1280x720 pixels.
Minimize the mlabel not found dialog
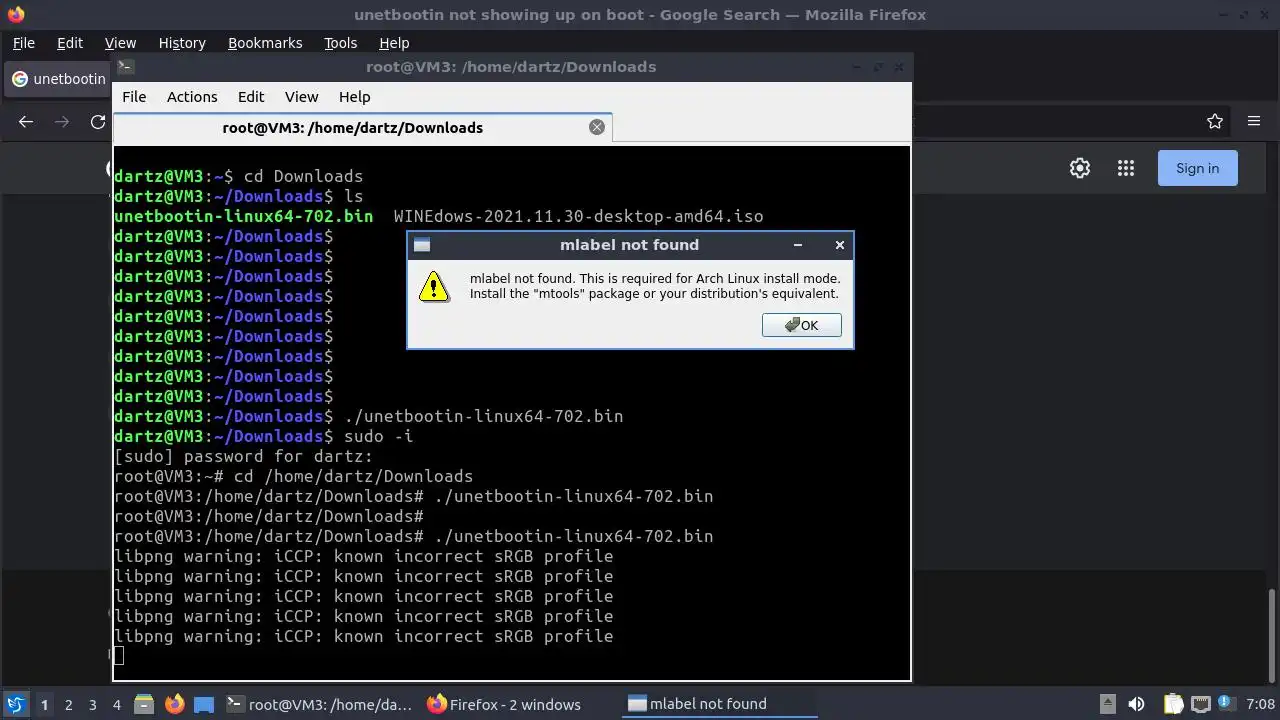click(x=797, y=245)
